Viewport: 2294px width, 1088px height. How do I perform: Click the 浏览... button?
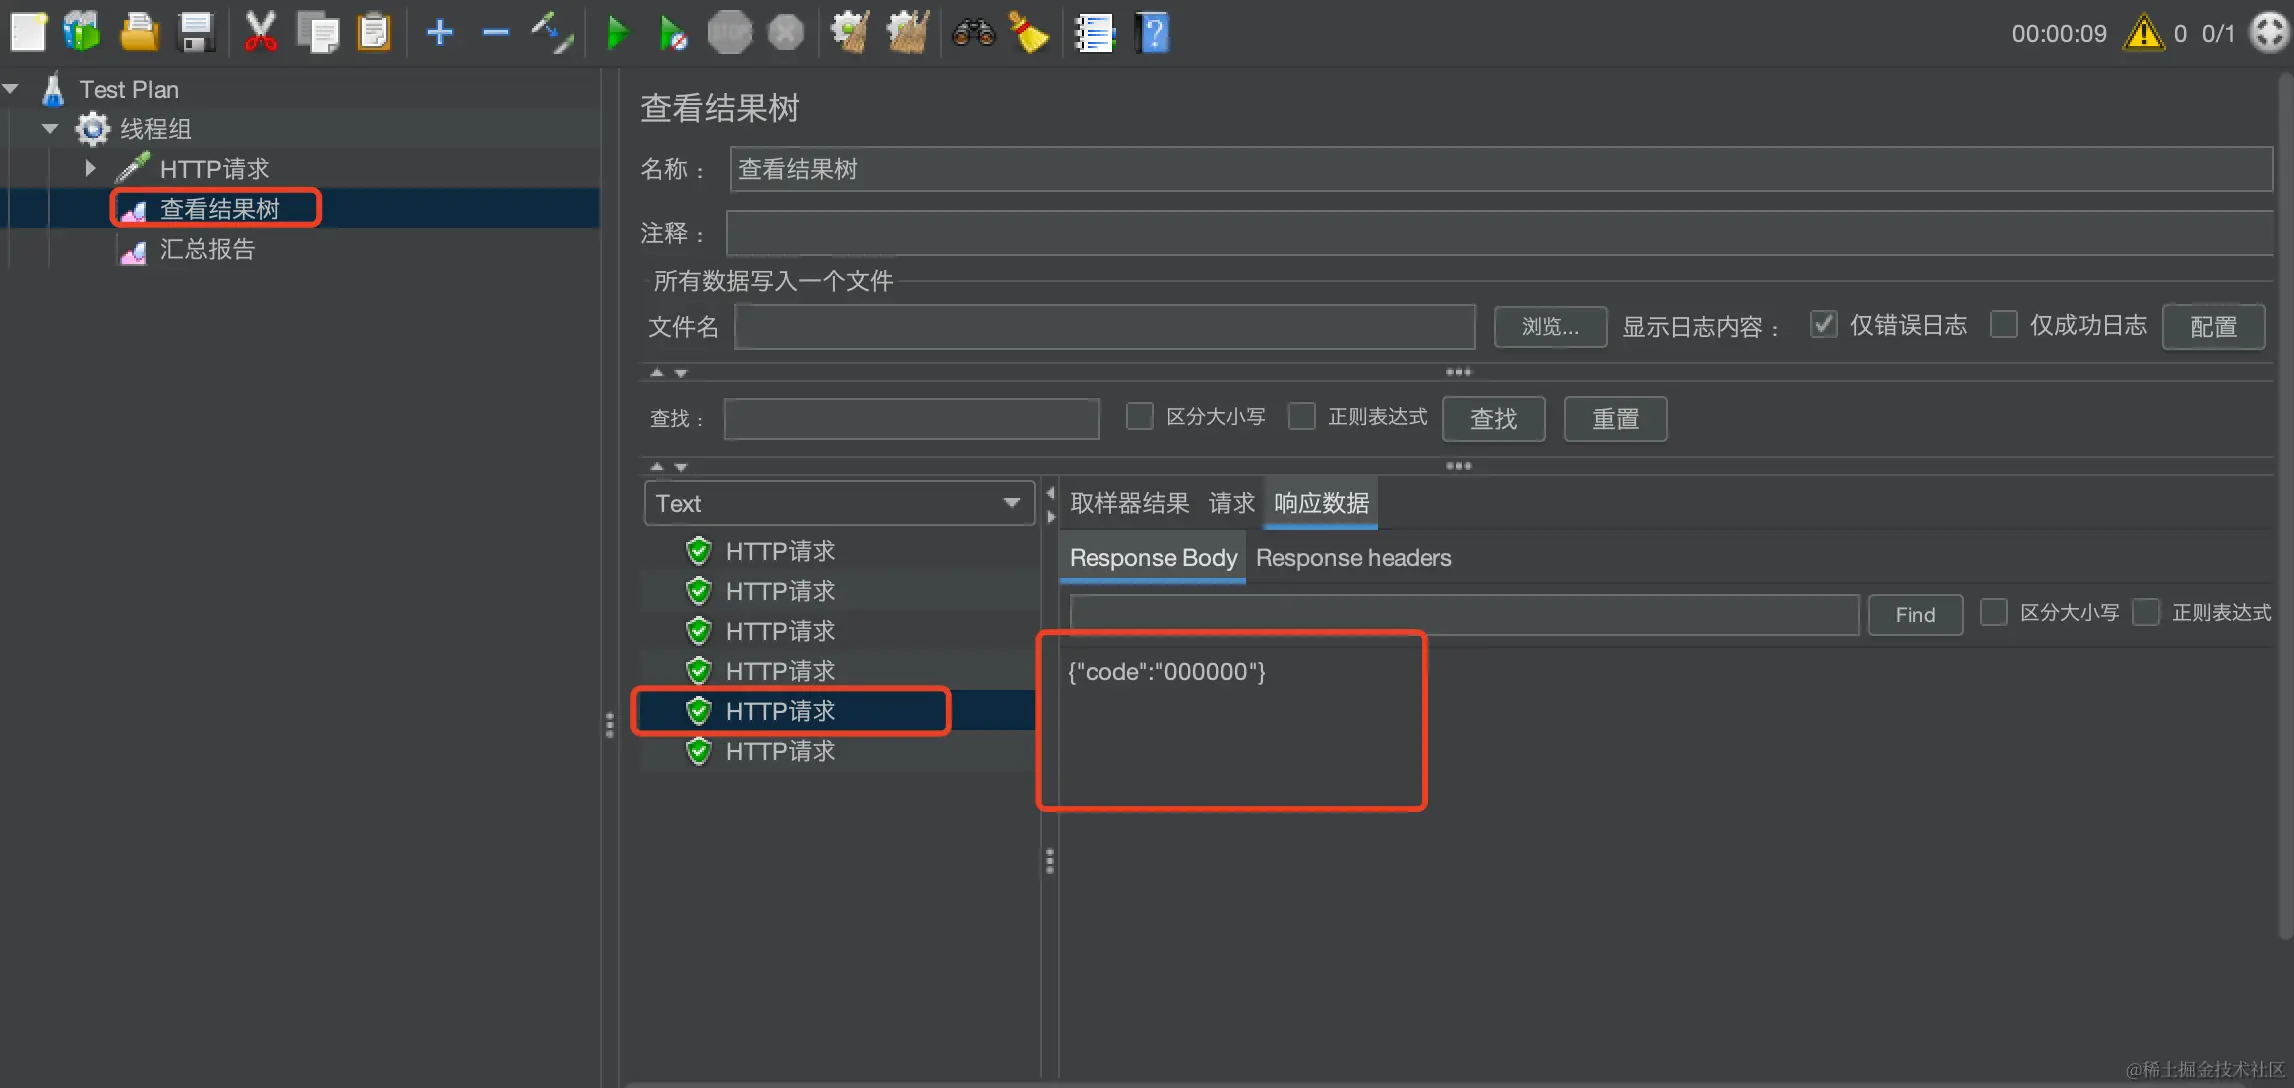pyautogui.click(x=1549, y=327)
